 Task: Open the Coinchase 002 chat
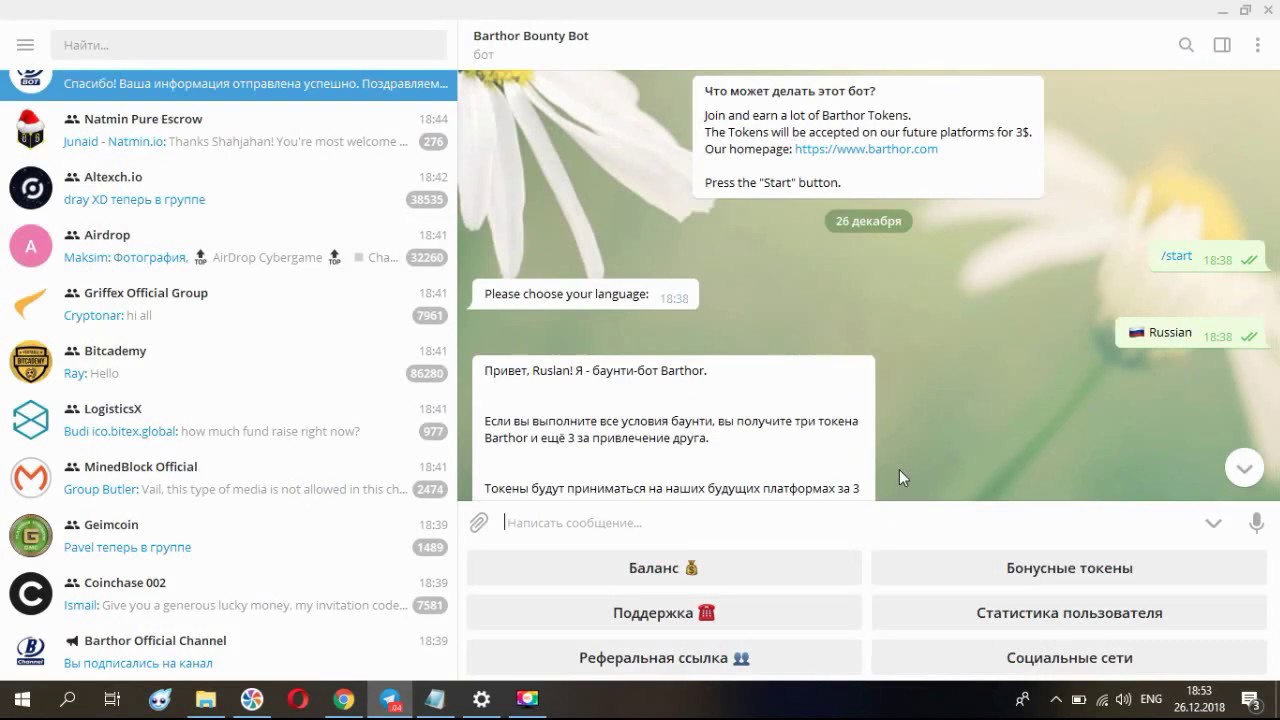[x=228, y=594]
